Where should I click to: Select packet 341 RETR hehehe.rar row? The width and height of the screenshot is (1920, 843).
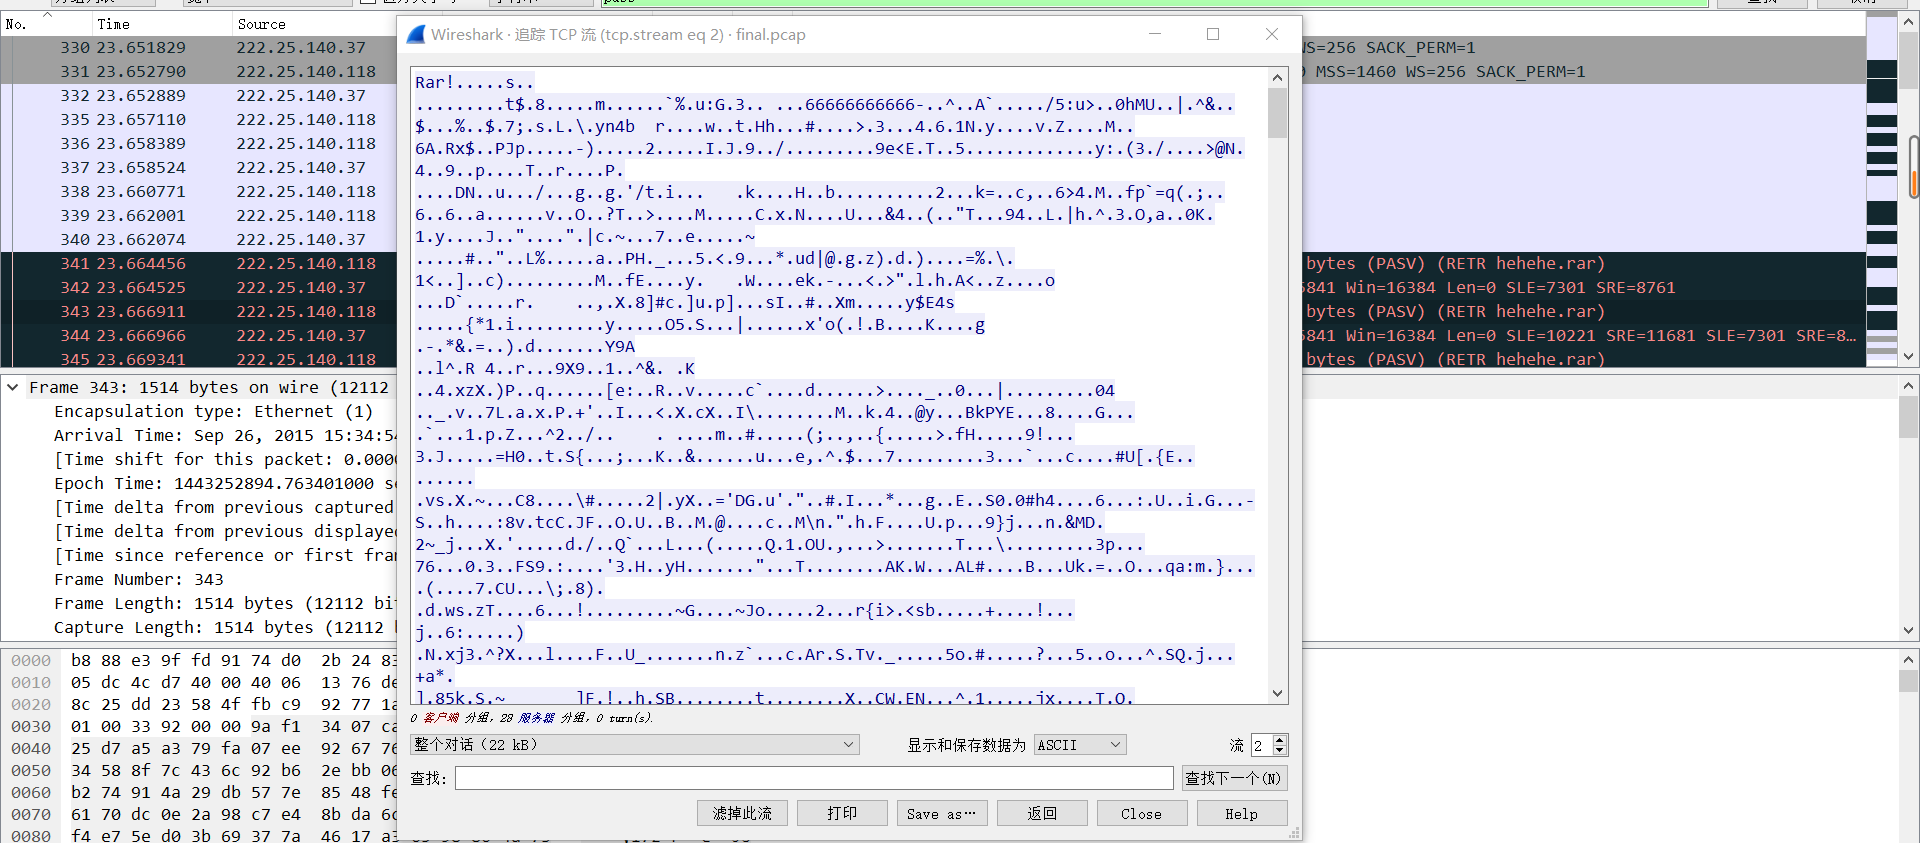[x=200, y=263]
